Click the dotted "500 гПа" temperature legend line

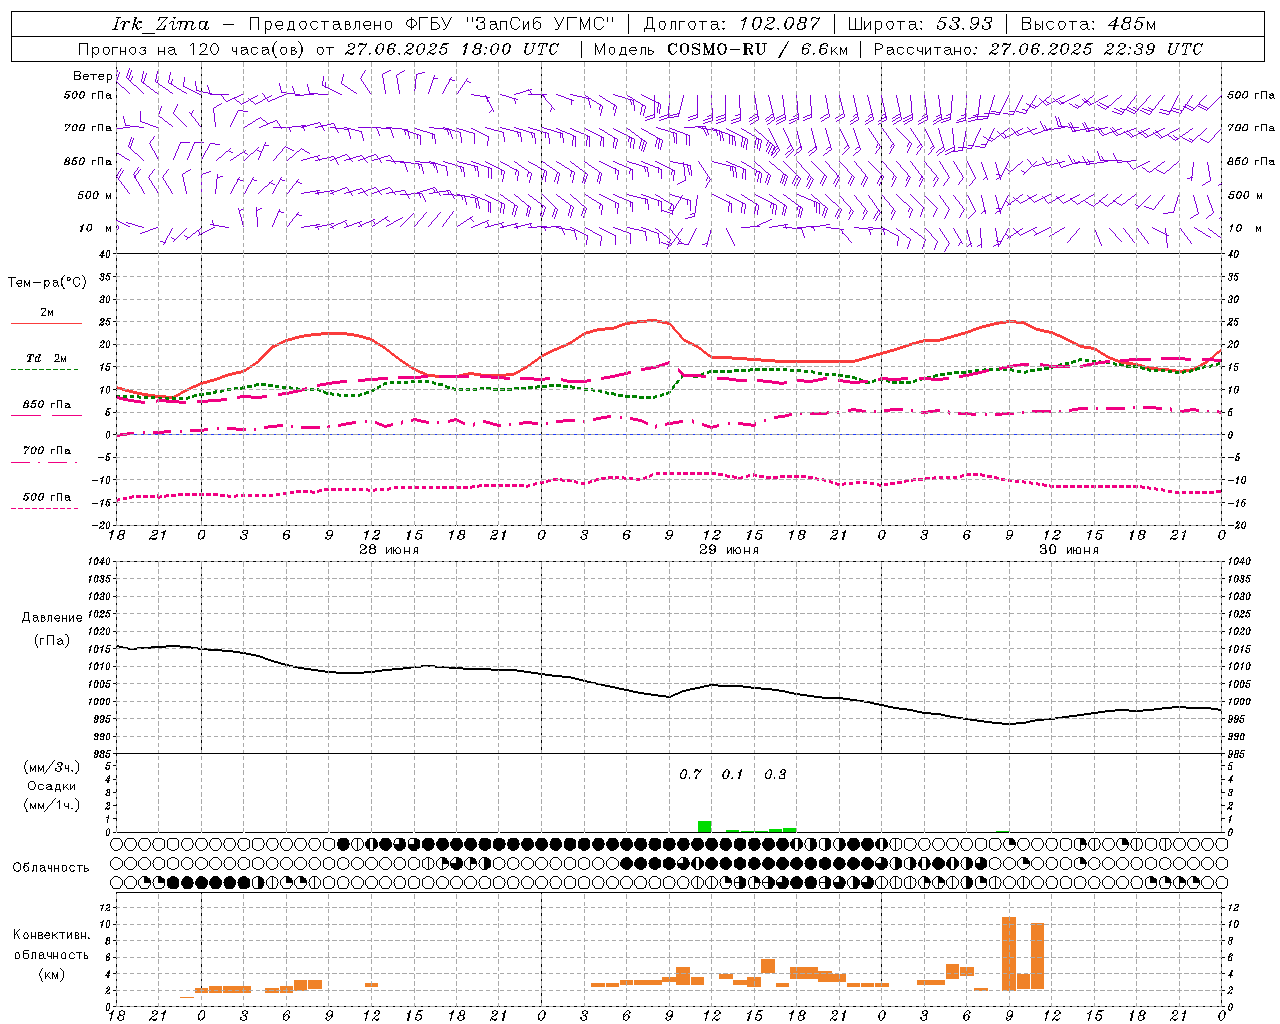tap(45, 508)
